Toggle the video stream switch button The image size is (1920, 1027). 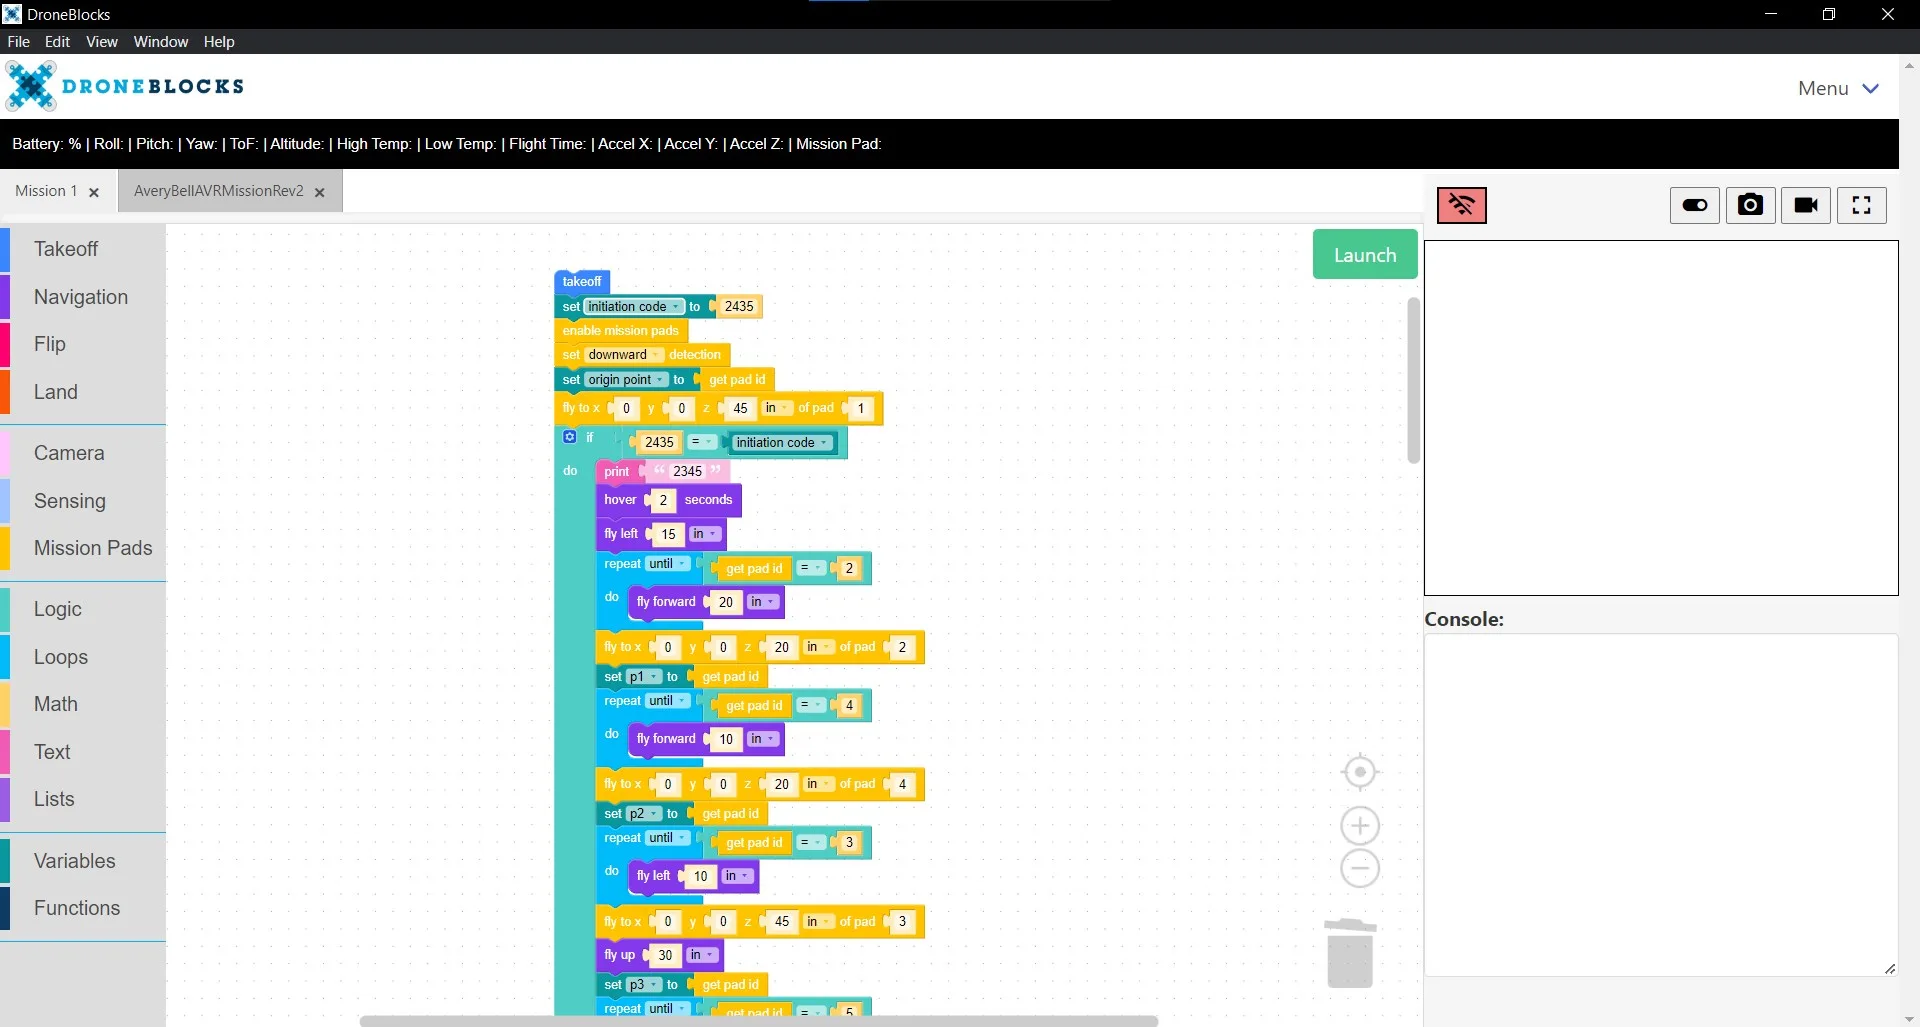pyautogui.click(x=1695, y=205)
